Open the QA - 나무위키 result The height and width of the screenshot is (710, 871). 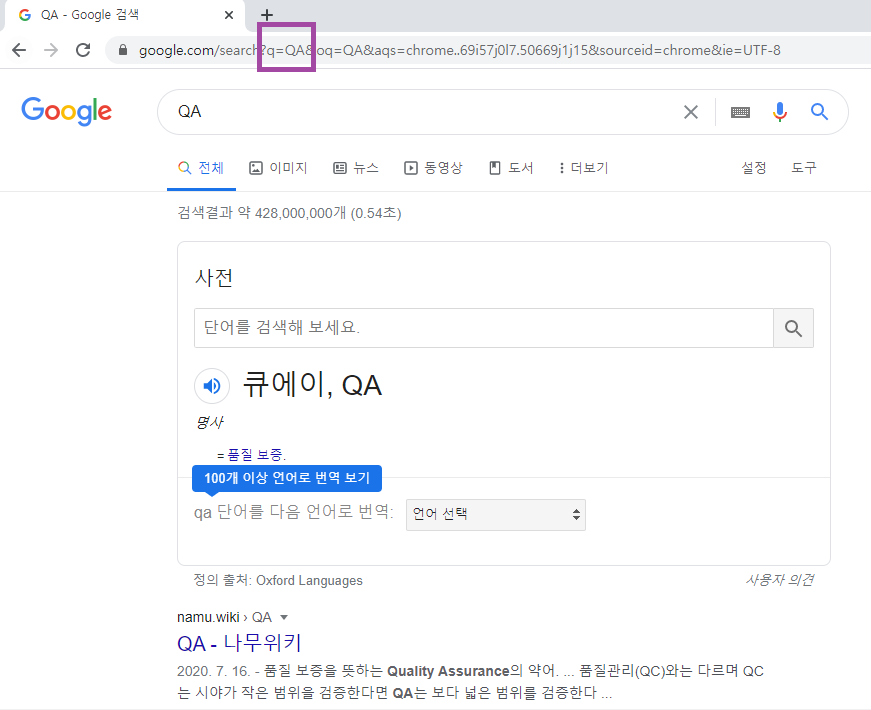(239, 643)
